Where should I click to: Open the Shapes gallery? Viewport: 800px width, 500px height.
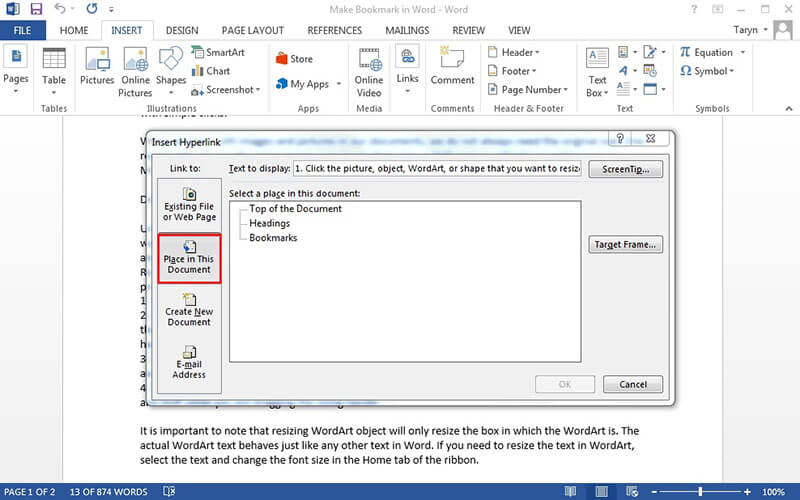click(x=170, y=70)
